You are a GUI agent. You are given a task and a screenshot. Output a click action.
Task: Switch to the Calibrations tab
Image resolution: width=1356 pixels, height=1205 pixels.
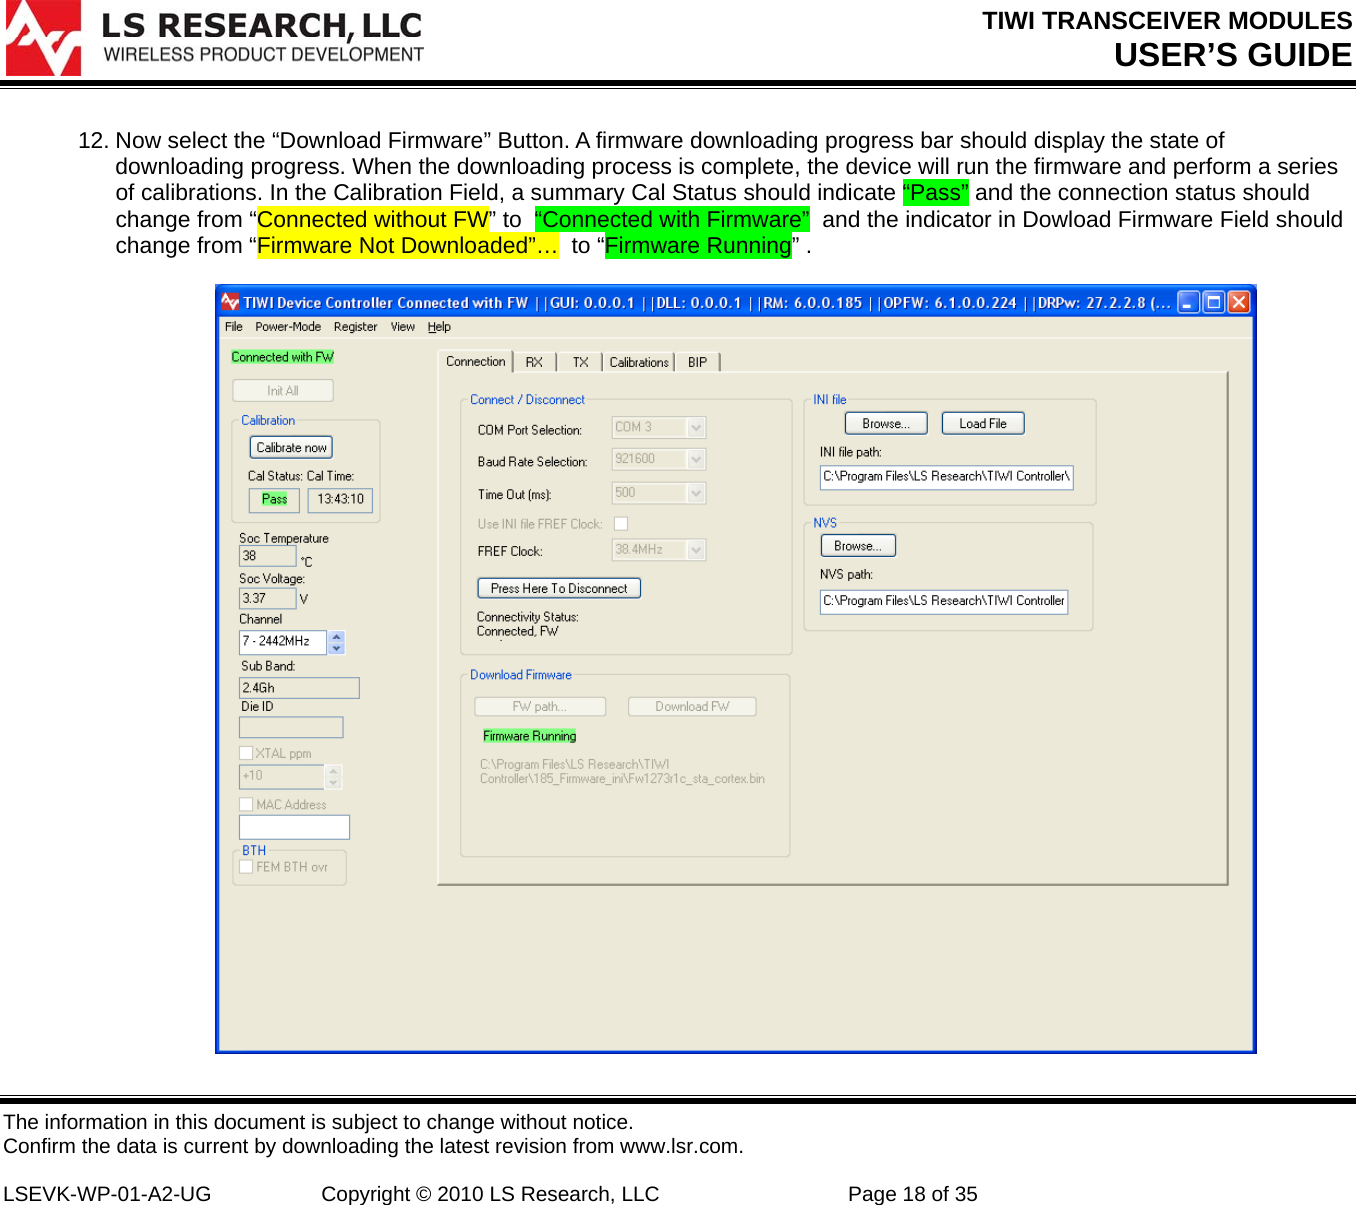pos(639,363)
